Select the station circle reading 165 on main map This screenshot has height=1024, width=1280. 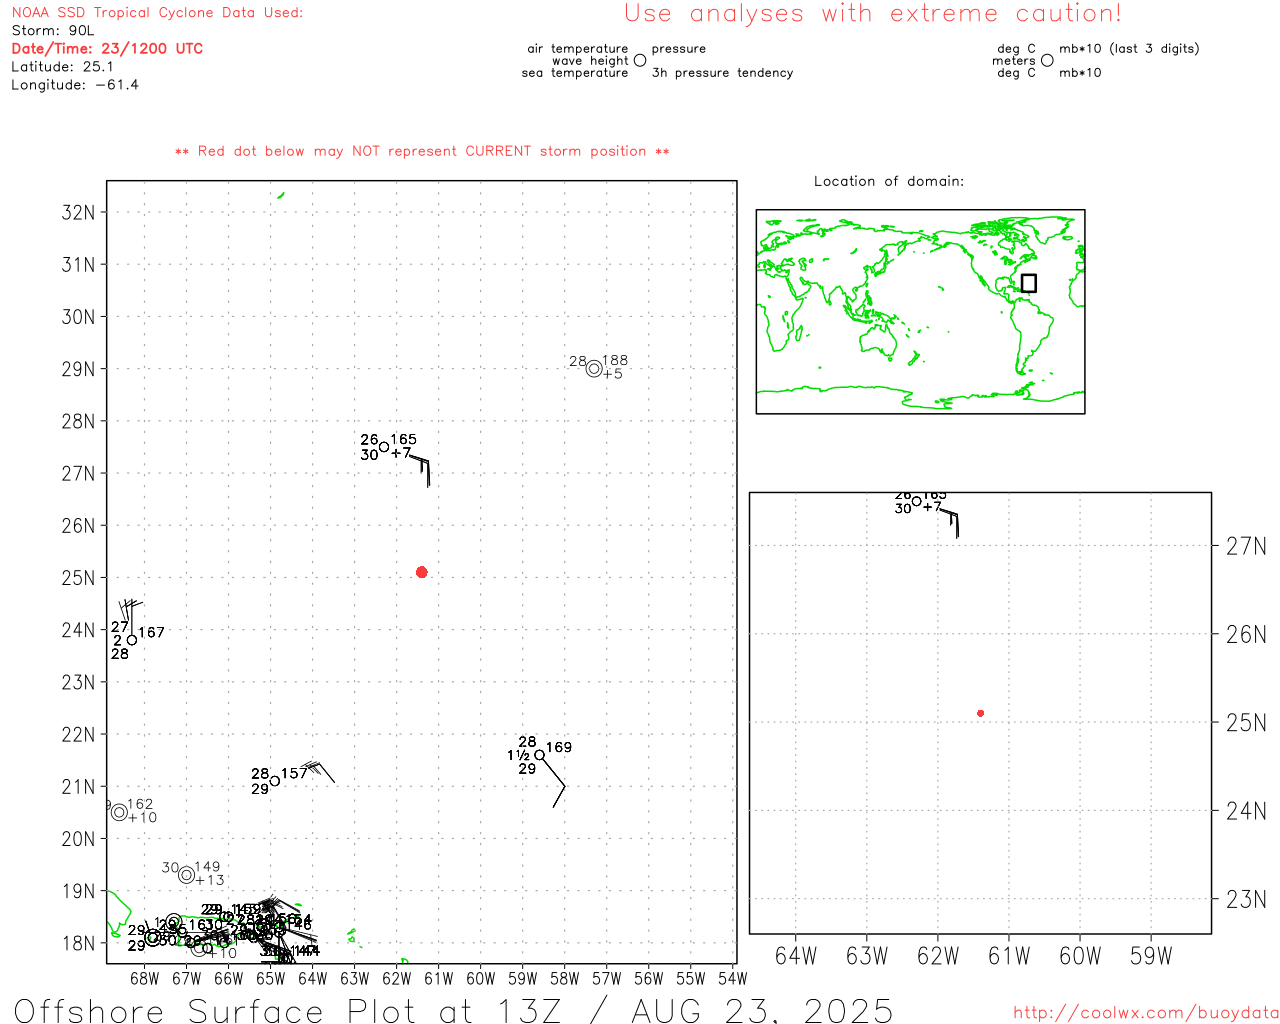(384, 447)
